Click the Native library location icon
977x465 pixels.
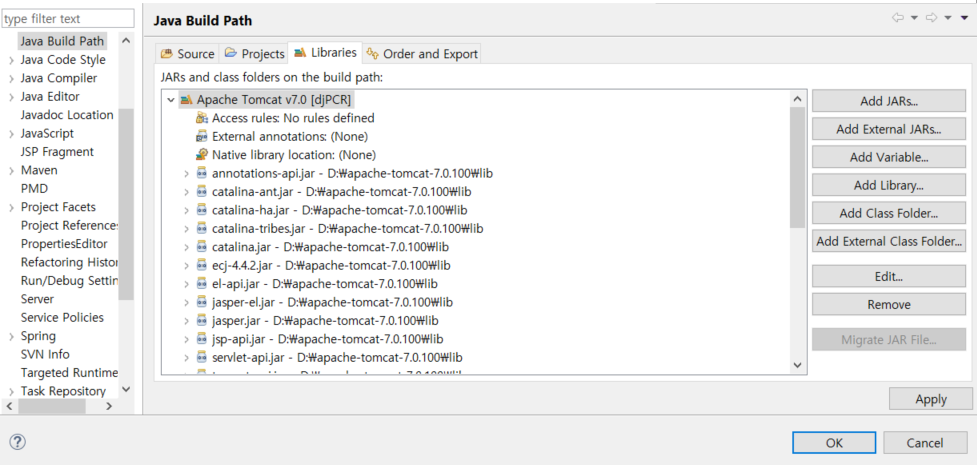point(201,155)
